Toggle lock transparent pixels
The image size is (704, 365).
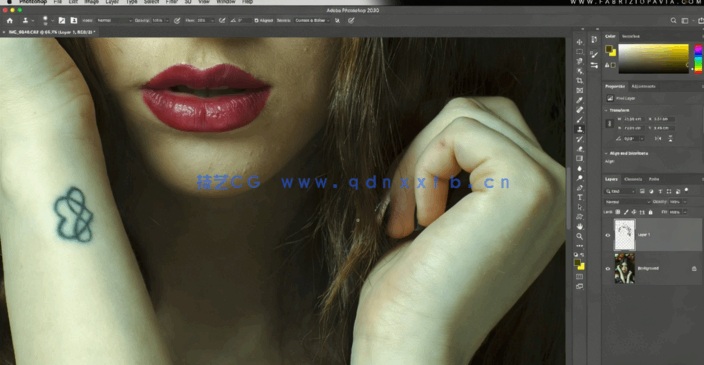618,212
